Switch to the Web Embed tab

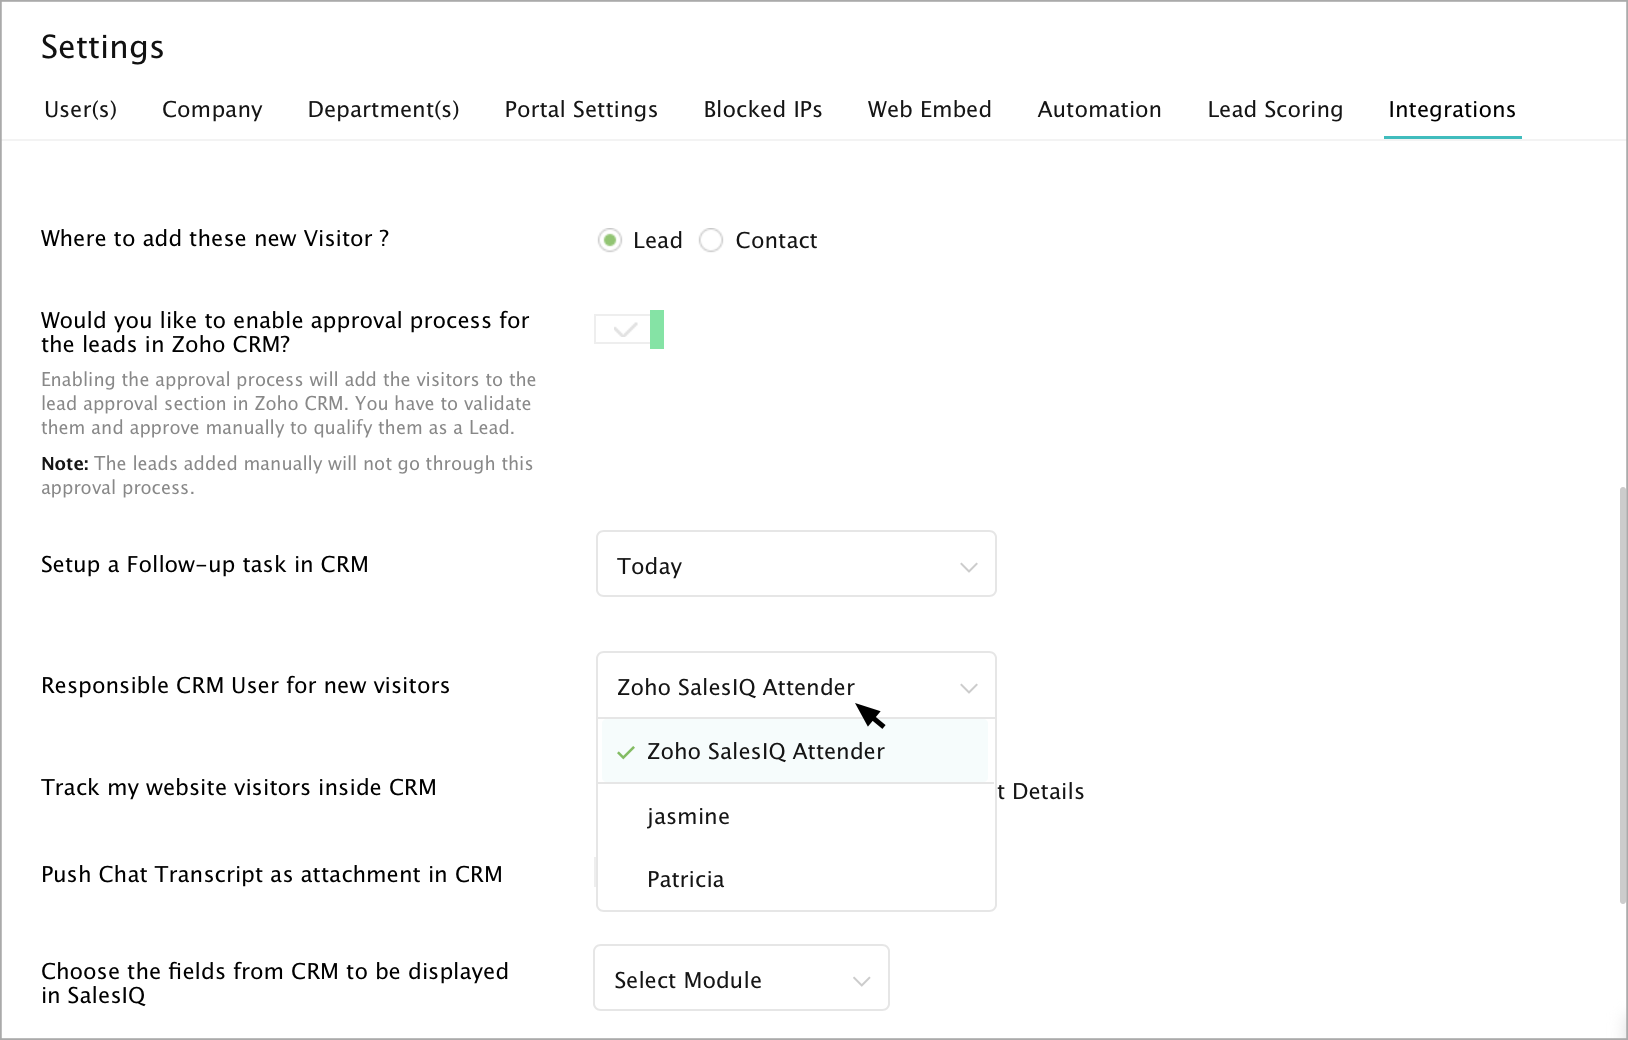pyautogui.click(x=929, y=109)
